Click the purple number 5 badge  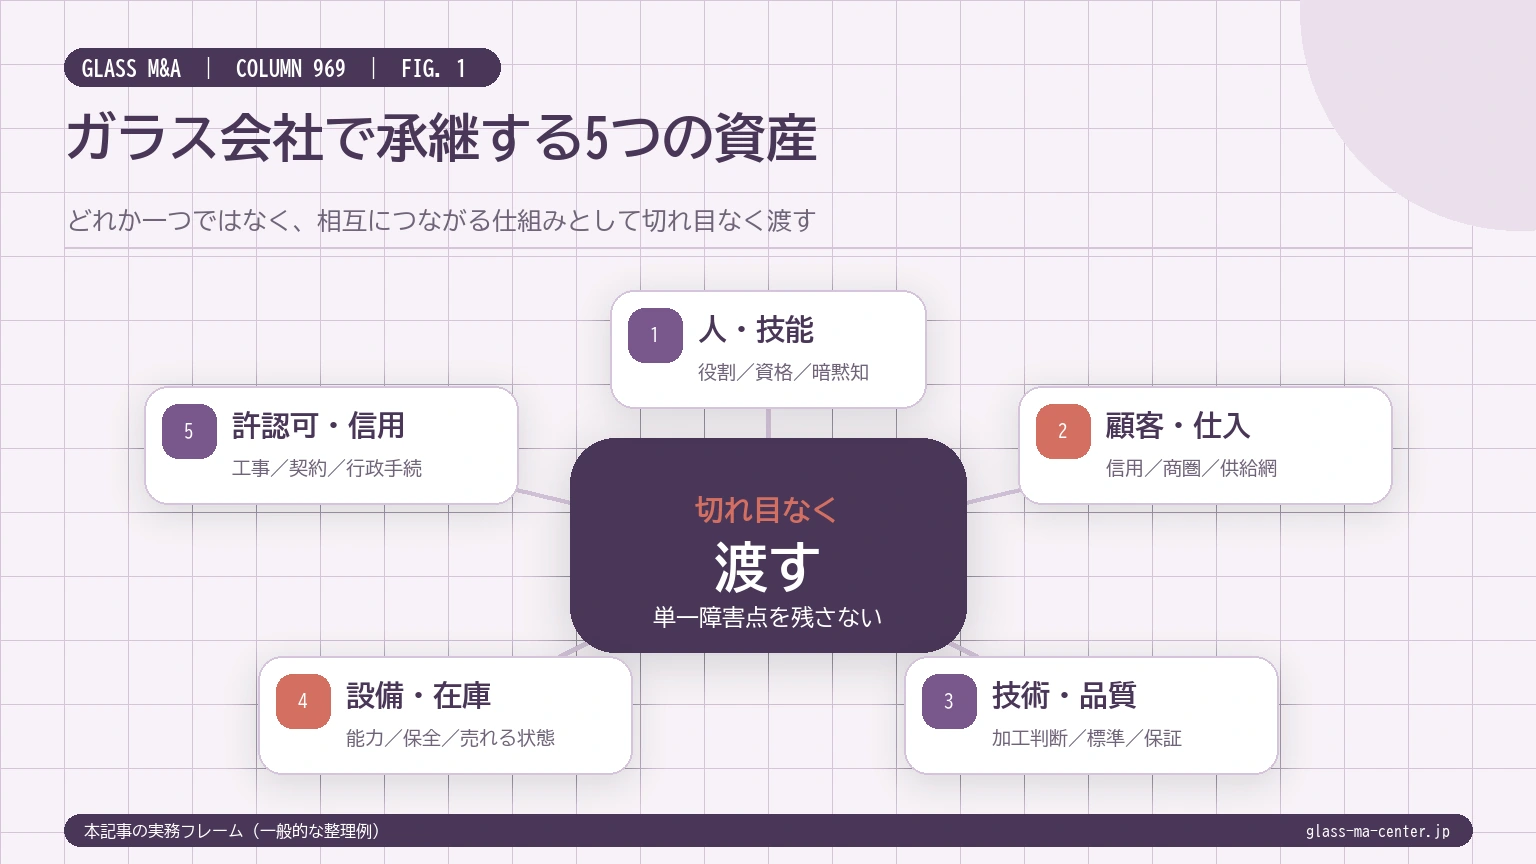click(189, 431)
